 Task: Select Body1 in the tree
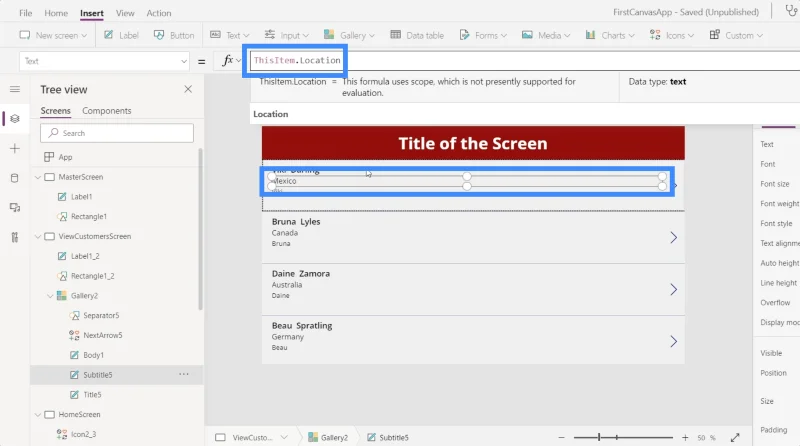tap(93, 355)
